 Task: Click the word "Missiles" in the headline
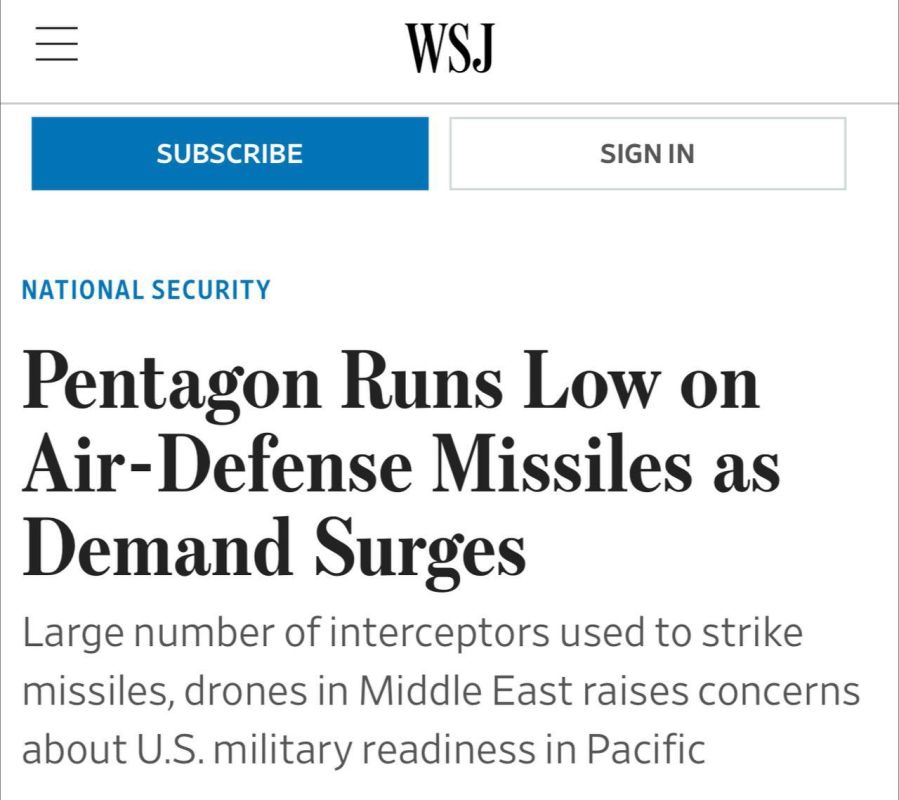(549, 466)
